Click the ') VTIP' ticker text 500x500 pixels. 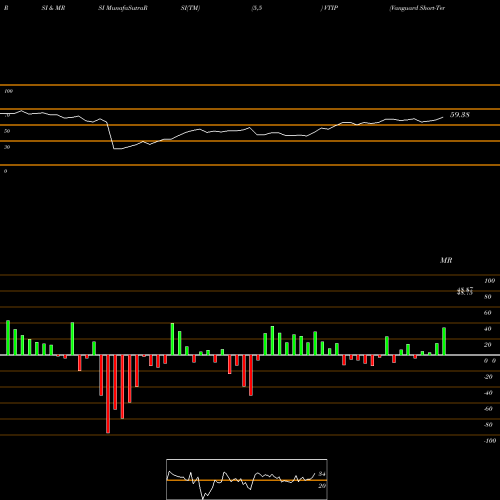tap(329, 8)
